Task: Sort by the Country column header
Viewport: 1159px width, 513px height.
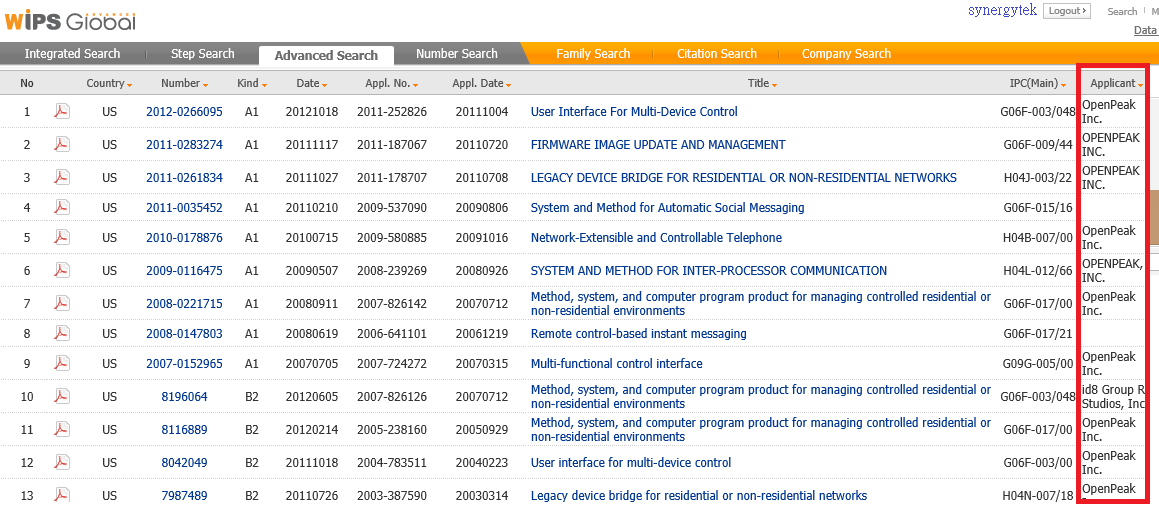Action: click(x=109, y=84)
